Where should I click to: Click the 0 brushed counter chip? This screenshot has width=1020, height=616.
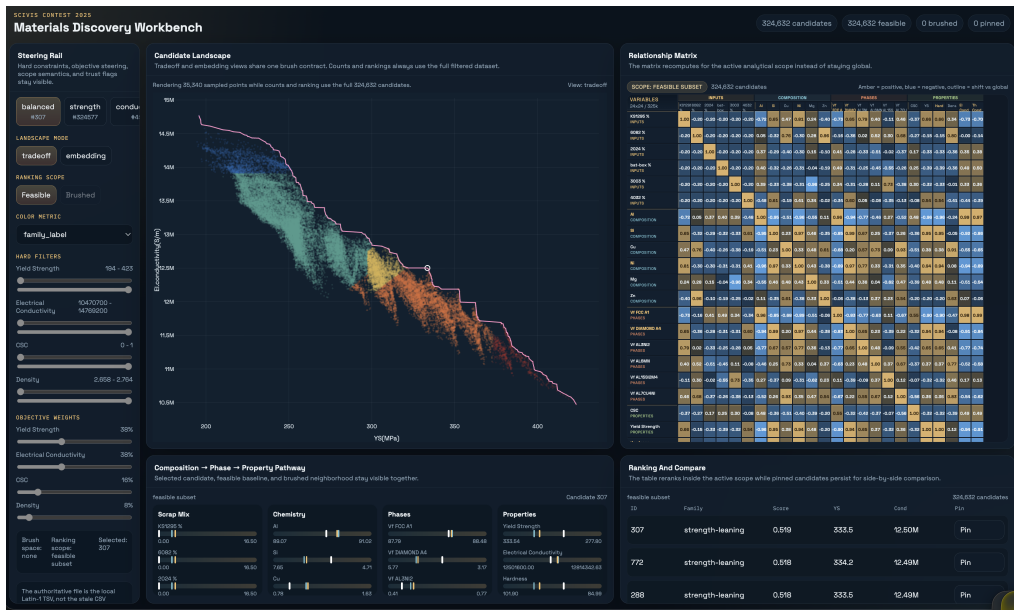(939, 23)
